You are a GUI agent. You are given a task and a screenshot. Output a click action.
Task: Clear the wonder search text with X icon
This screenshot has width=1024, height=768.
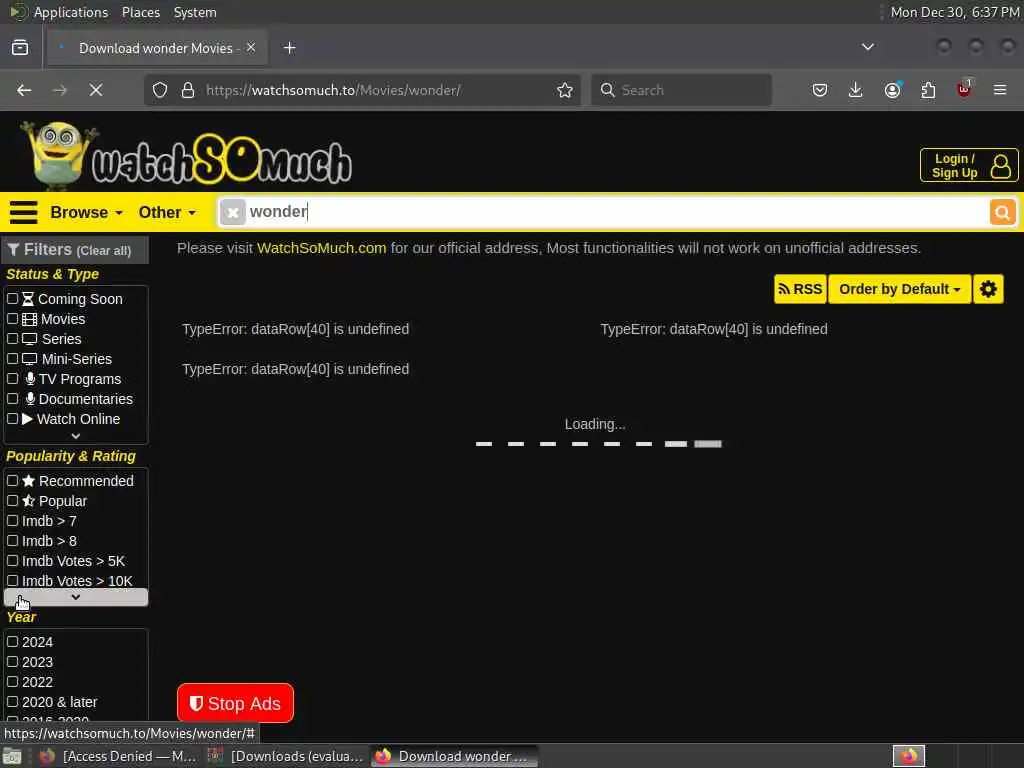232,212
